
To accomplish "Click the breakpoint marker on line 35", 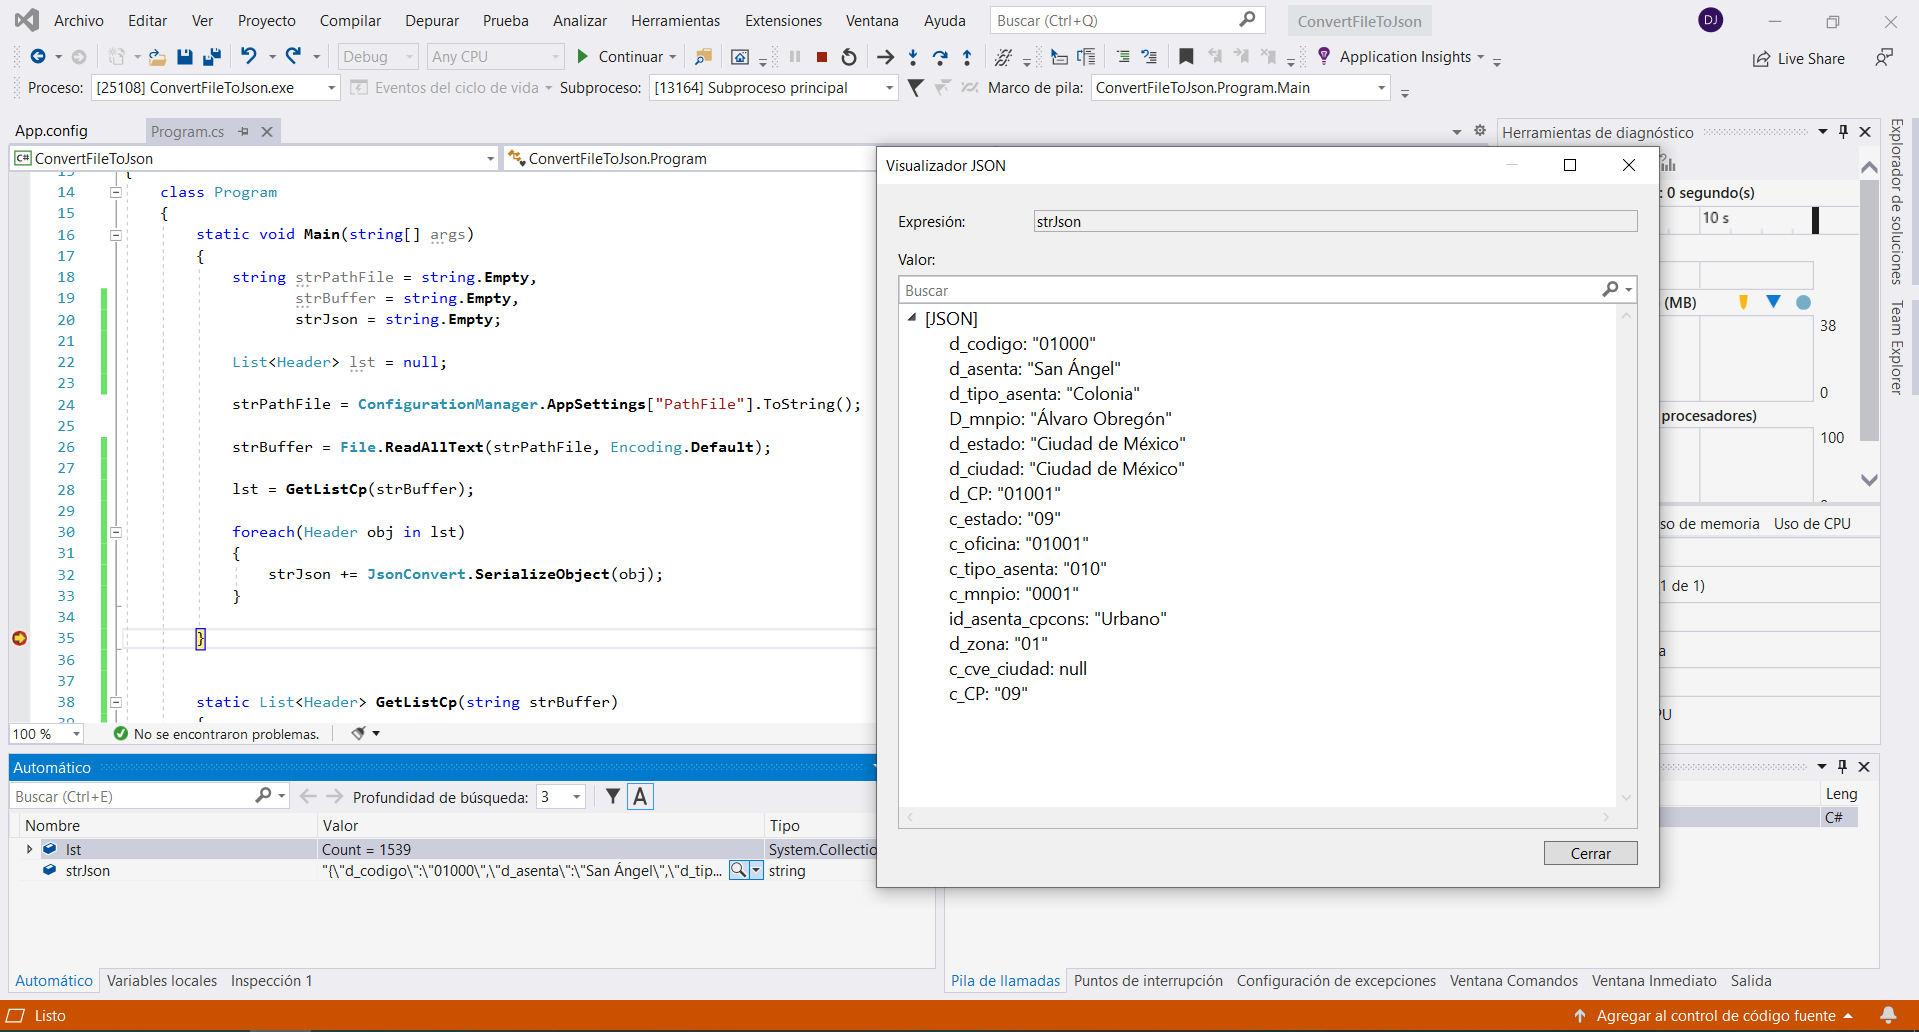I will pos(19,638).
